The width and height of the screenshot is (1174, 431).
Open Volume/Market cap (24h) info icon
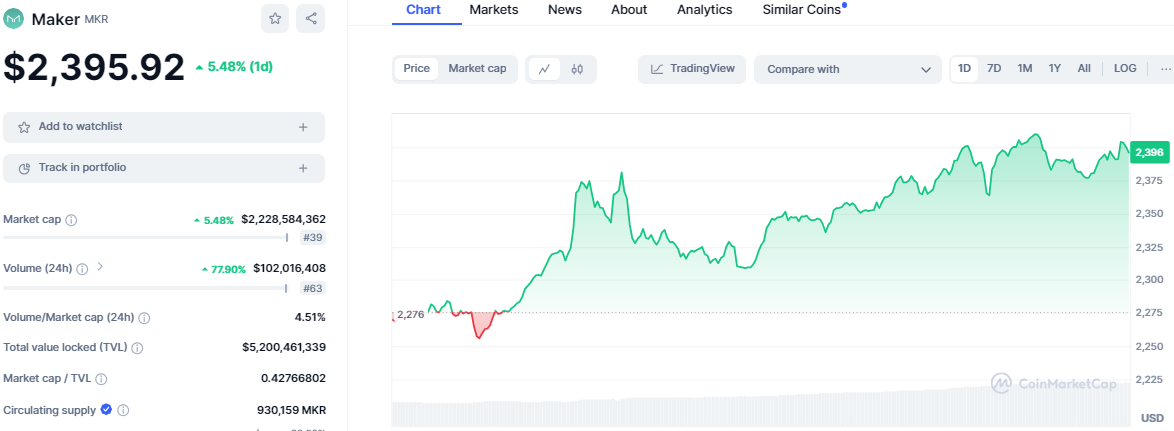[145, 318]
